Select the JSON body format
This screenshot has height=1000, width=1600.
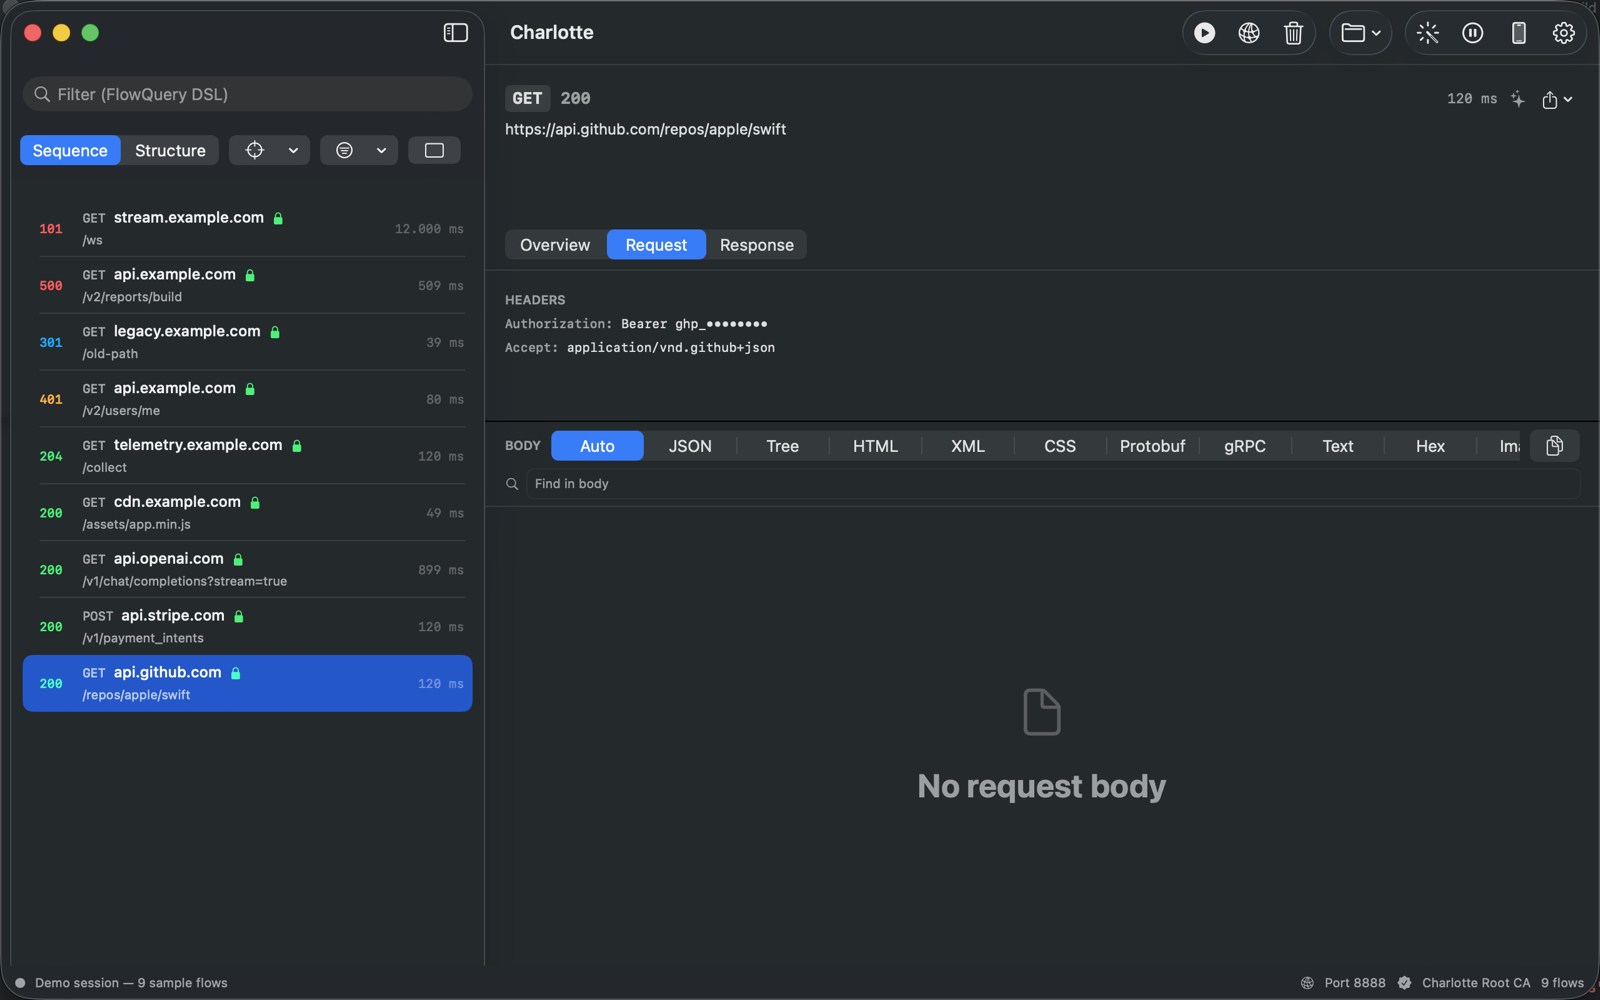[x=690, y=446]
